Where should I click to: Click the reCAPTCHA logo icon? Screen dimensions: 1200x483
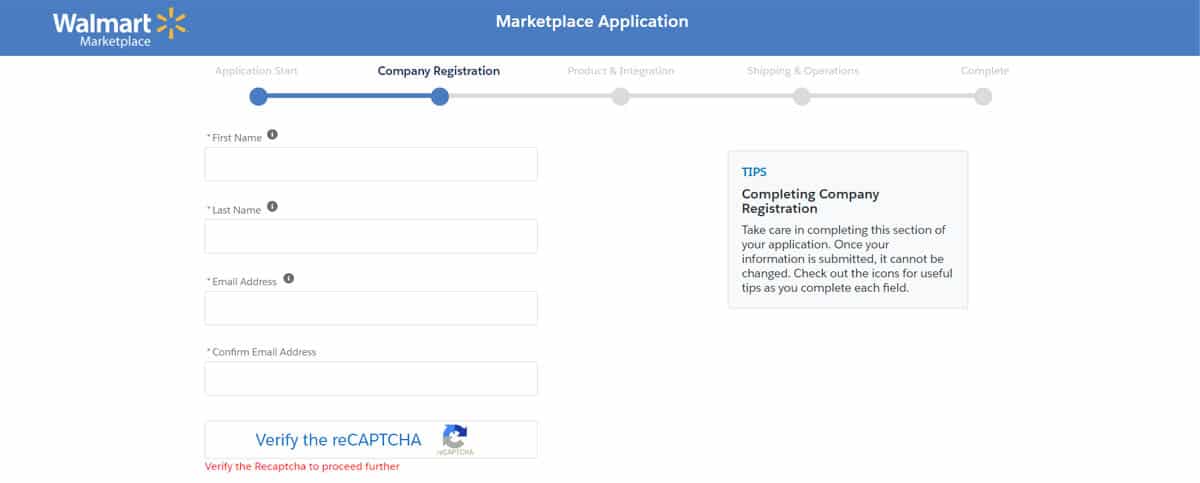pyautogui.click(x=455, y=437)
